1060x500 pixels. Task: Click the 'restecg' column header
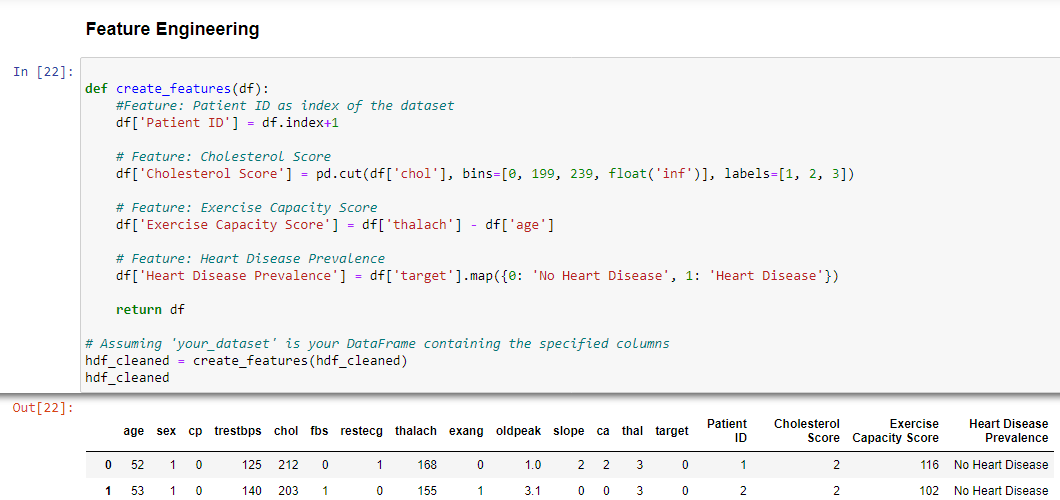[x=362, y=430]
